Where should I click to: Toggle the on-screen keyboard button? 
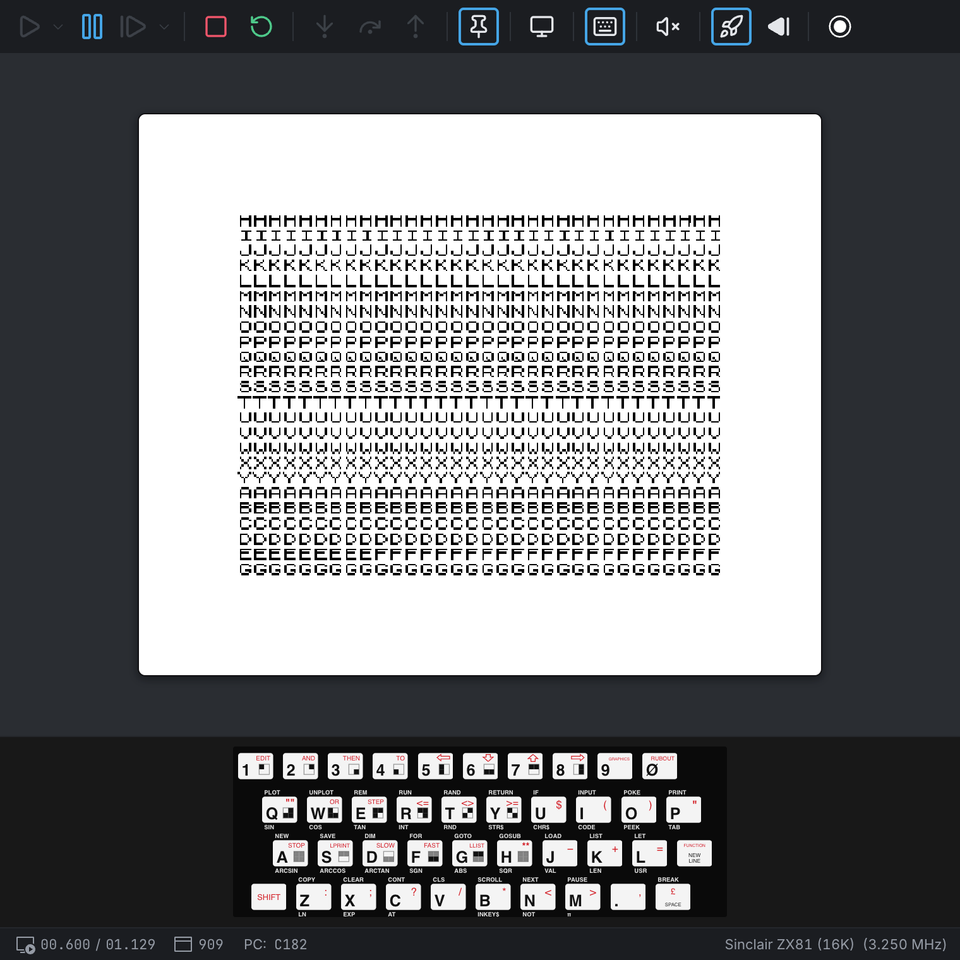coord(605,26)
